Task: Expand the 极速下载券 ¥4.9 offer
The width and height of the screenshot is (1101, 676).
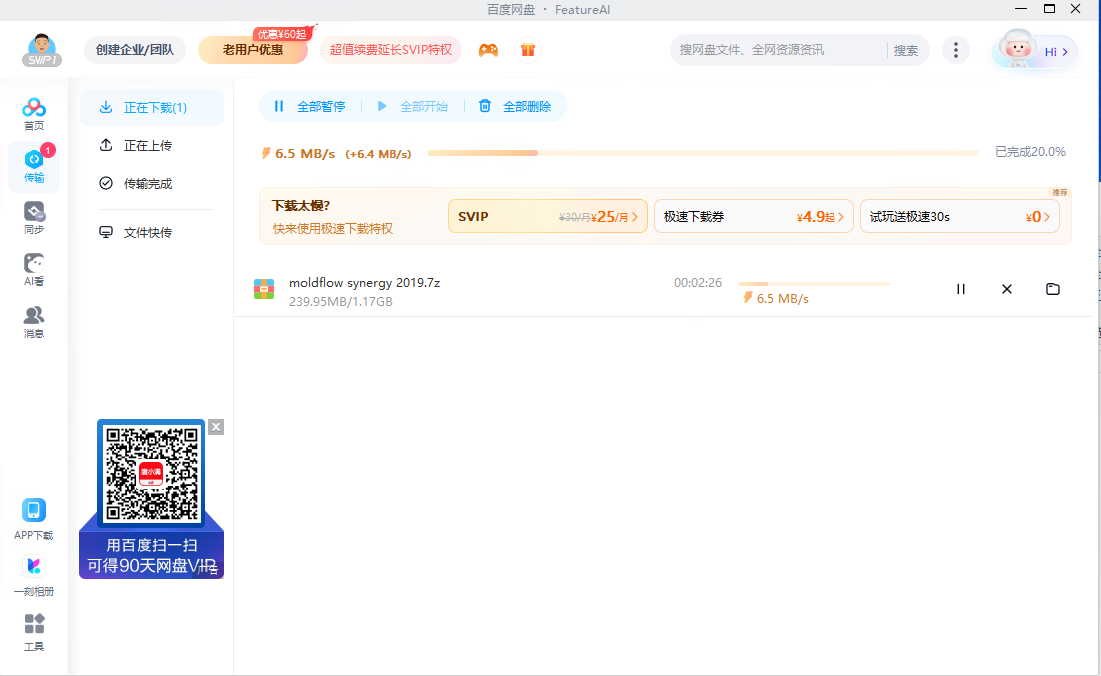Action: click(x=753, y=216)
